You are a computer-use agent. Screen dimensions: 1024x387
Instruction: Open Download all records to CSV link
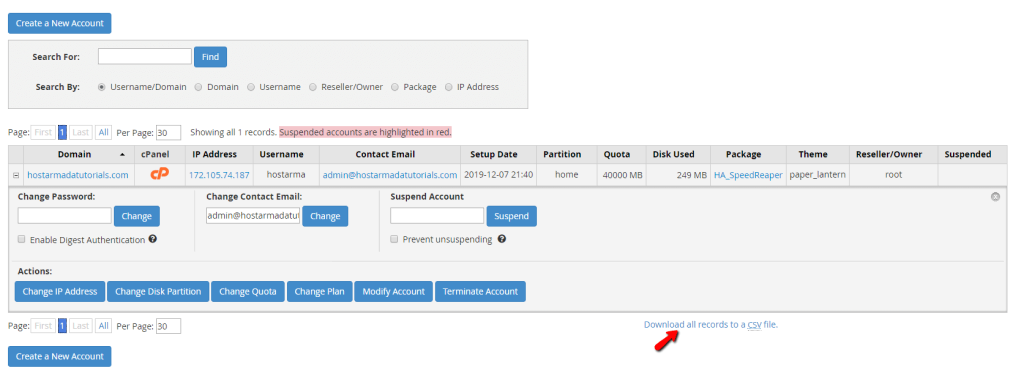point(711,324)
